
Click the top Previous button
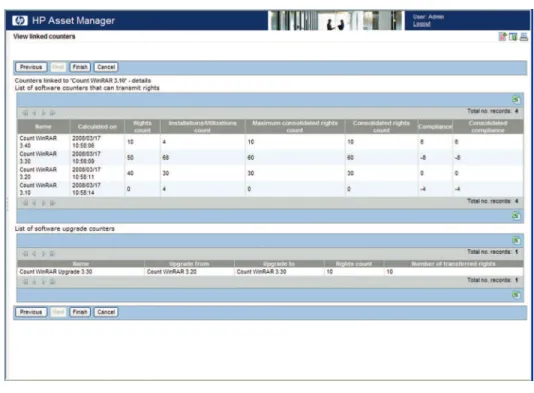[x=31, y=67]
